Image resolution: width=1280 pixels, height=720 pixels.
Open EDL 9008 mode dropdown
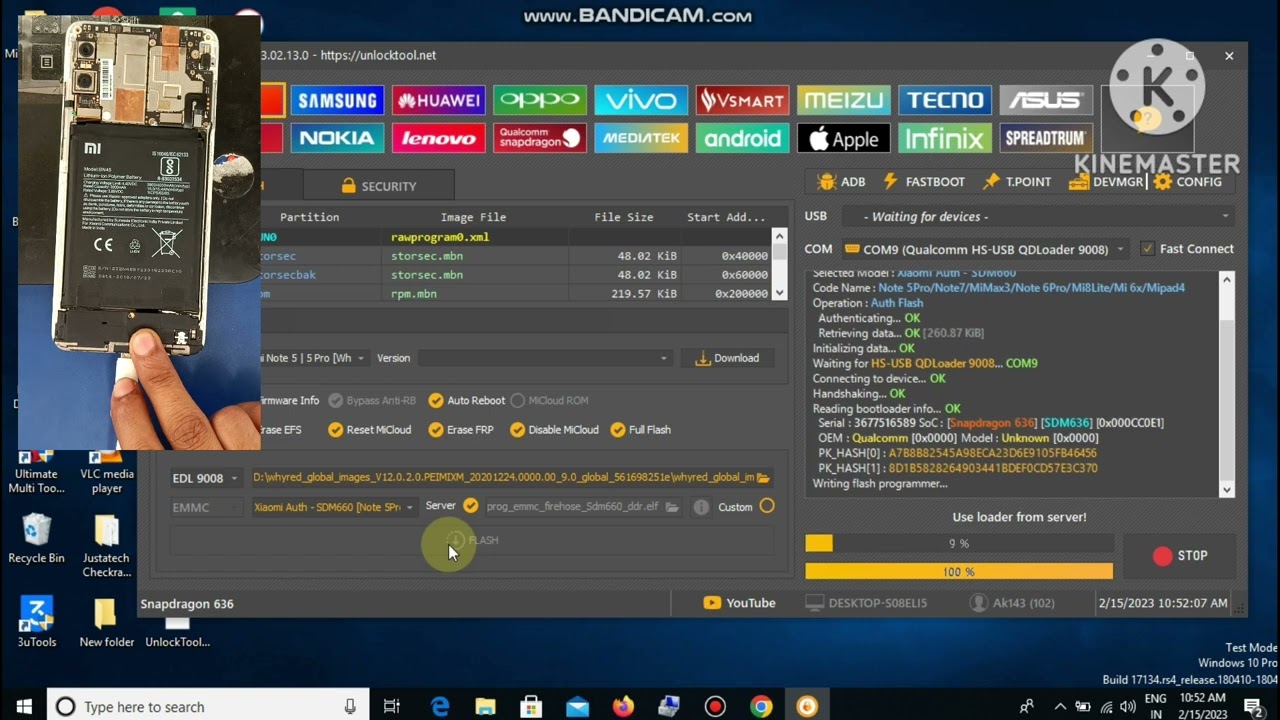[206, 478]
